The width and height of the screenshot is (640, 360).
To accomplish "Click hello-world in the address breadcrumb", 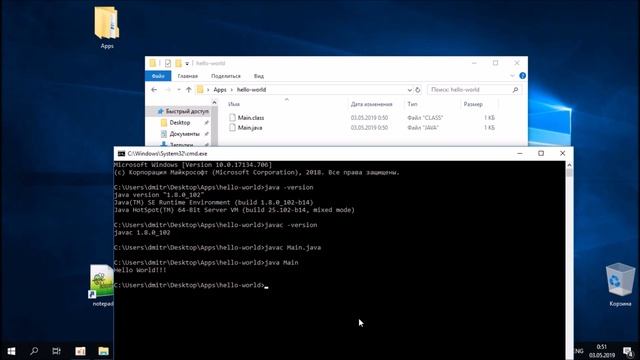I will click(x=251, y=90).
